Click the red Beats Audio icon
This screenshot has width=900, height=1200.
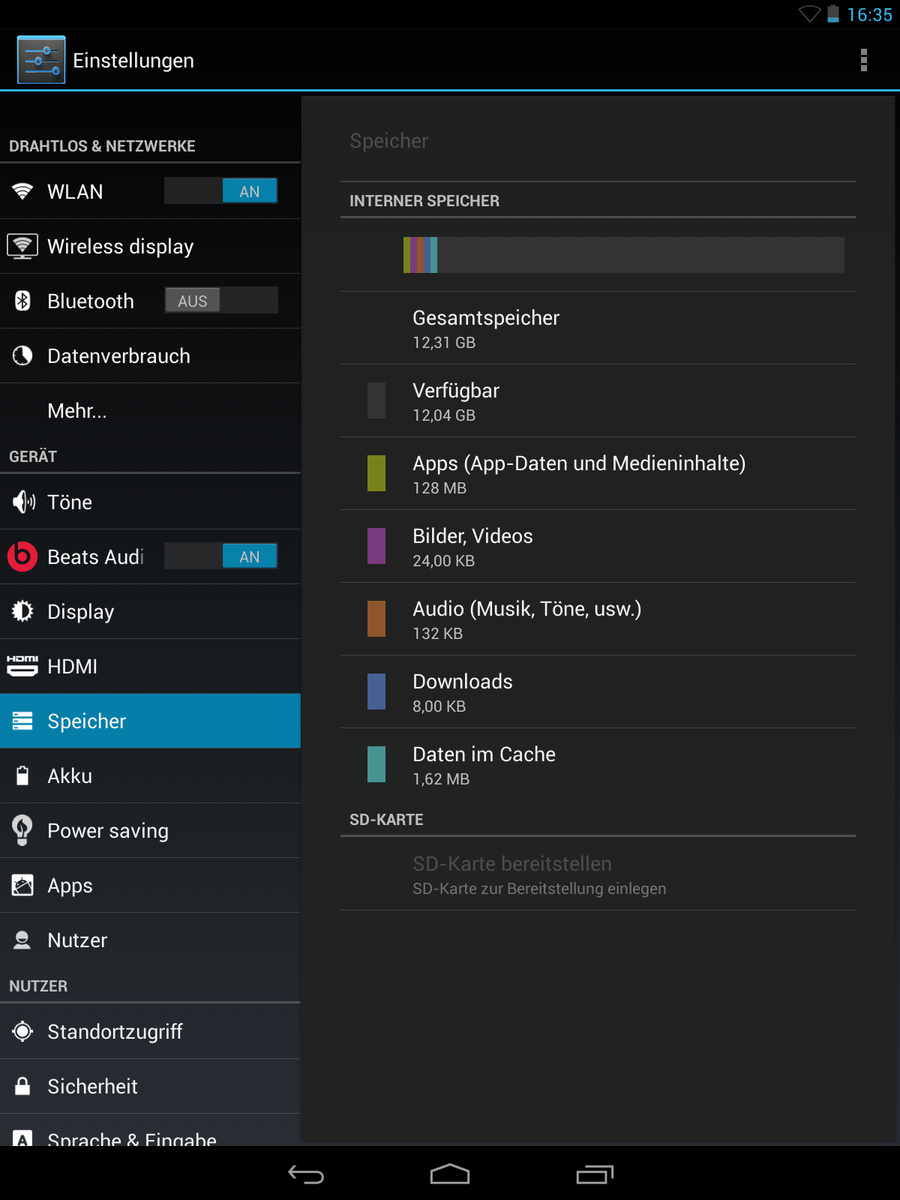[22, 557]
